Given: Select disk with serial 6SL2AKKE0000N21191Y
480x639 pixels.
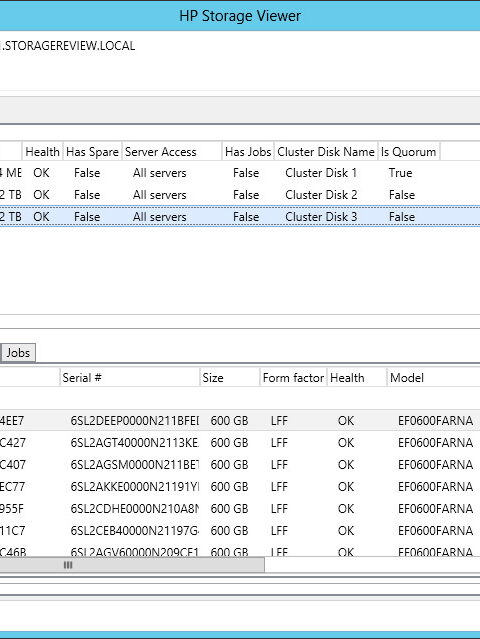Looking at the screenshot, I should pos(240,487).
